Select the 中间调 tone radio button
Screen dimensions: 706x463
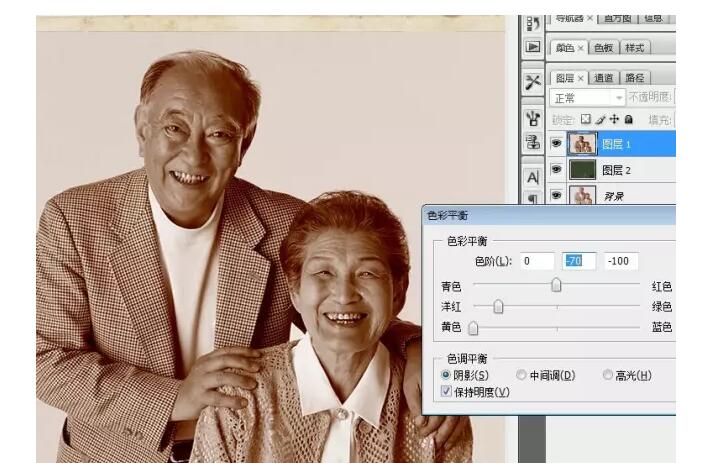click(521, 375)
